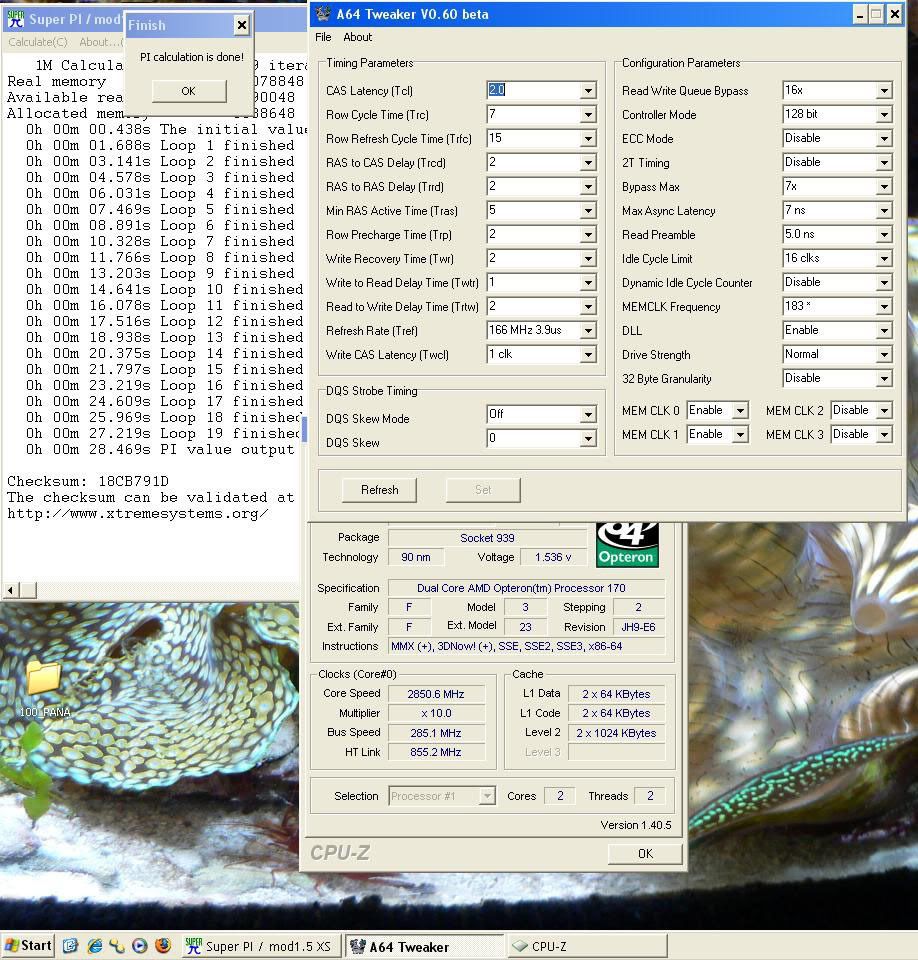Click the A64 Tweaker title bar icon
The height and width of the screenshot is (960, 918).
pos(323,13)
